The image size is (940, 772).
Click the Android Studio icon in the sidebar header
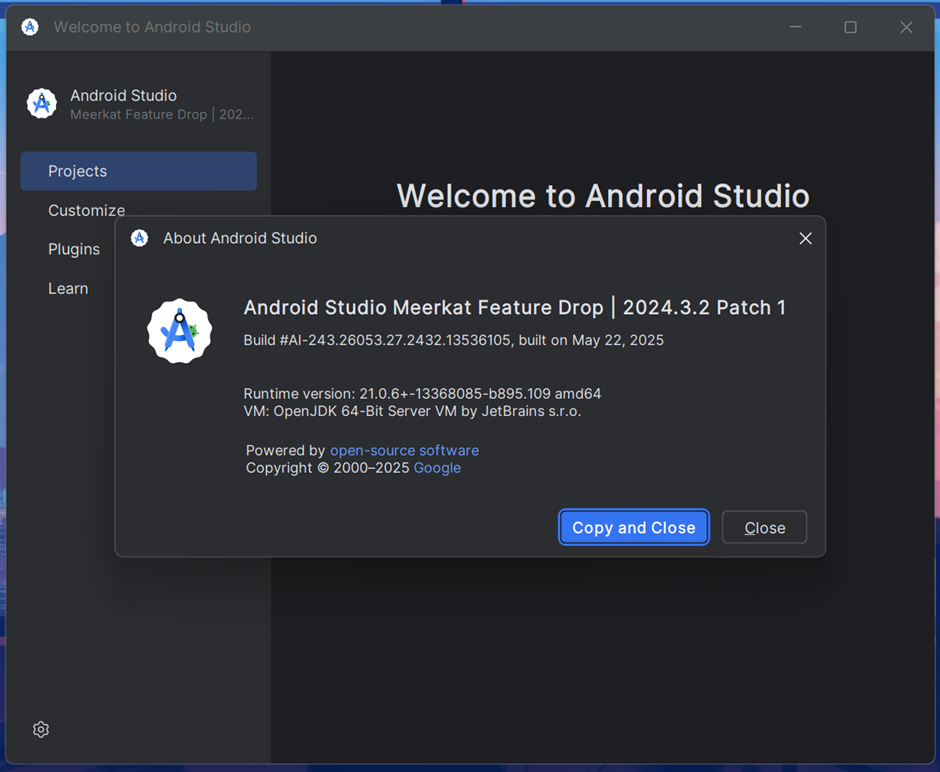41,104
